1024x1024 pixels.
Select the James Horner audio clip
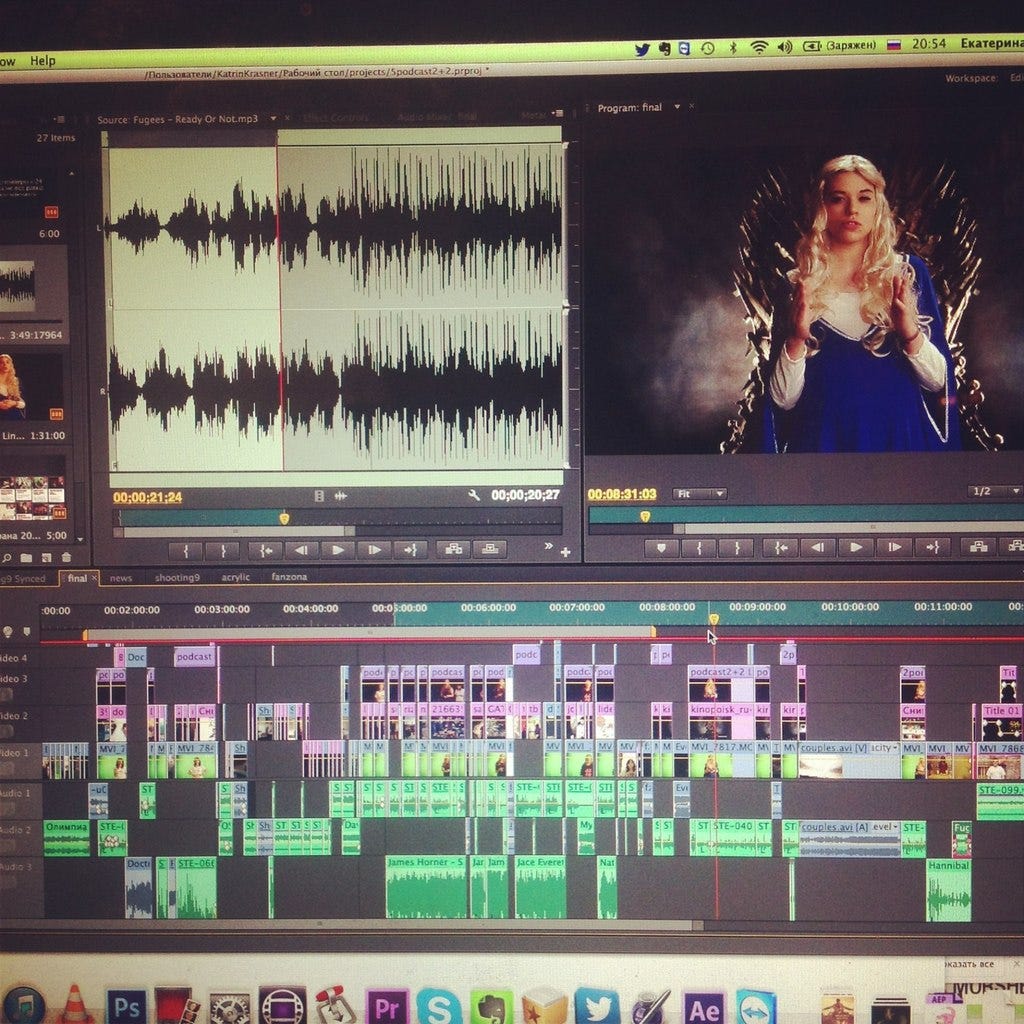click(426, 886)
